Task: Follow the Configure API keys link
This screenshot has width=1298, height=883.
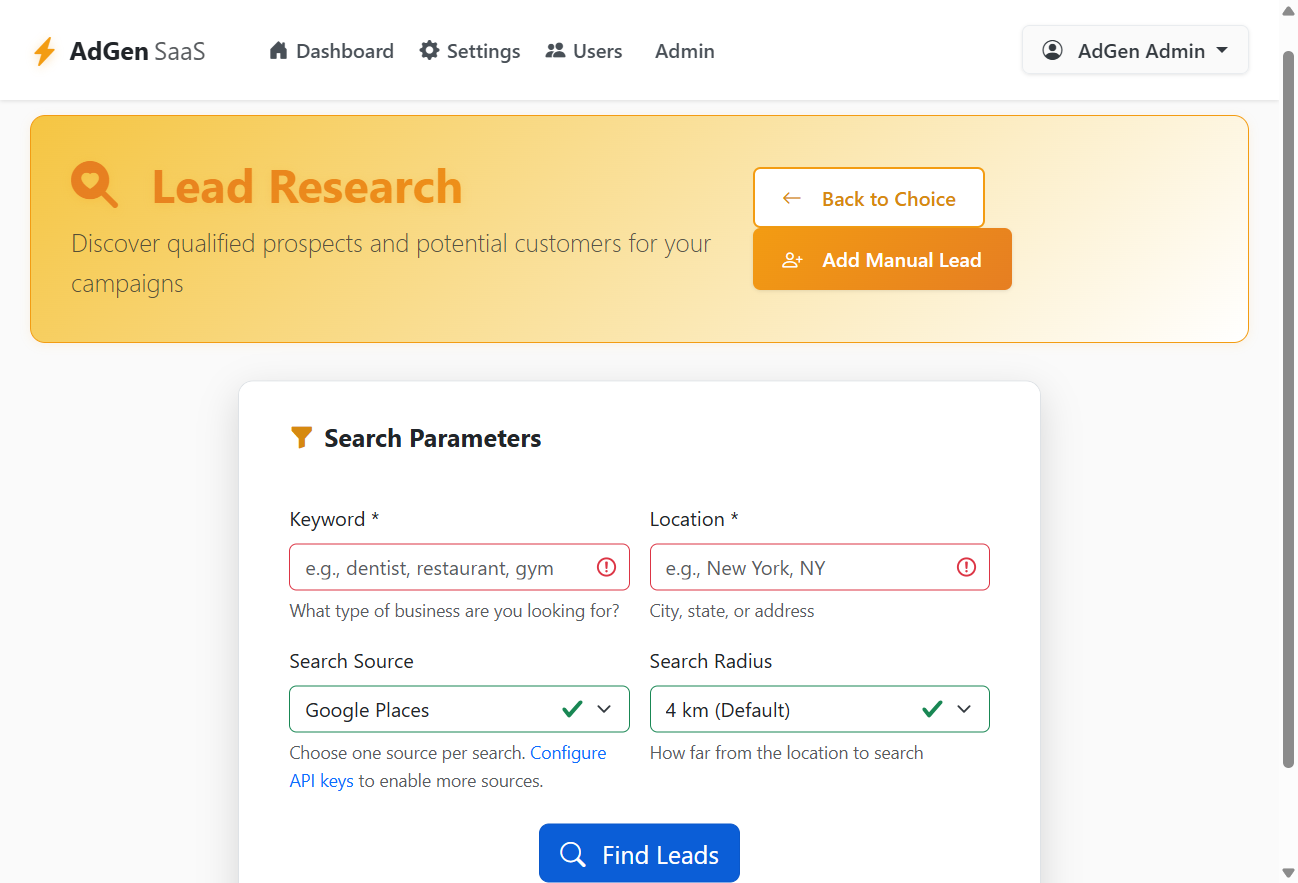Action: (x=448, y=767)
